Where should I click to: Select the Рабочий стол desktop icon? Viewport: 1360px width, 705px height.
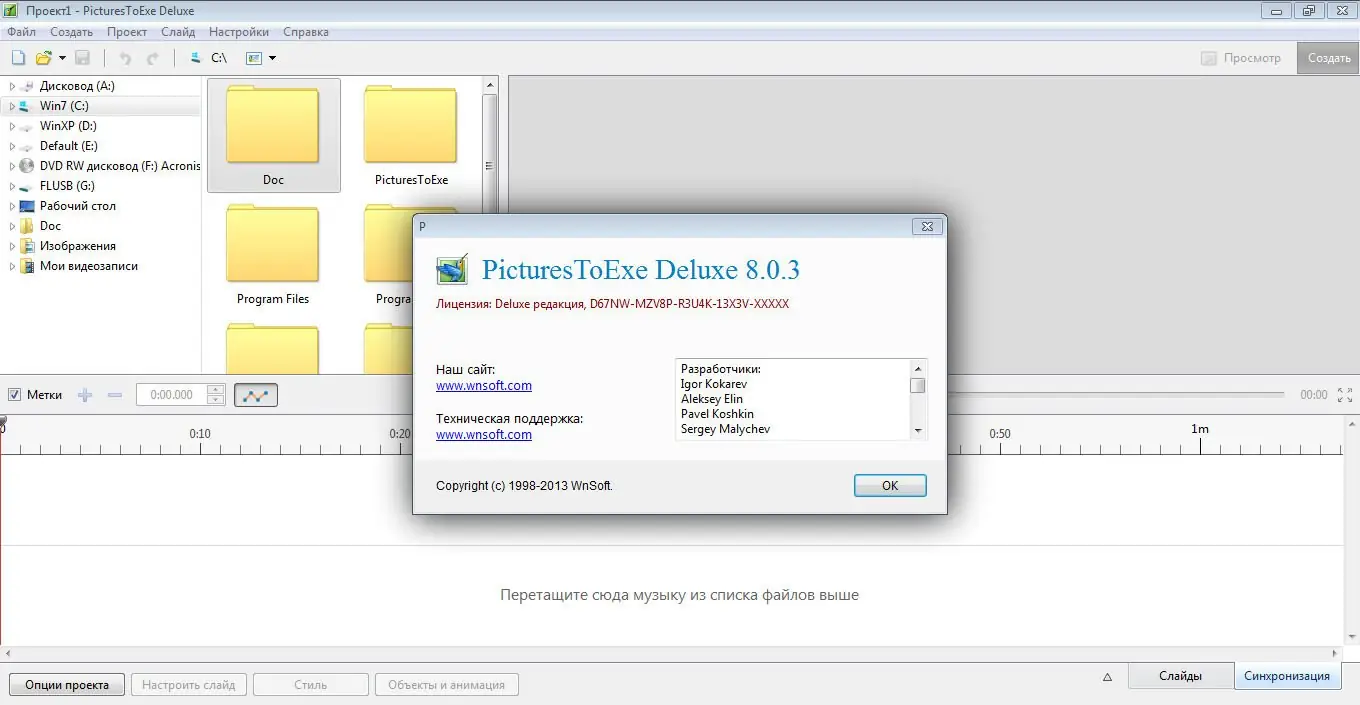pyautogui.click(x=27, y=206)
